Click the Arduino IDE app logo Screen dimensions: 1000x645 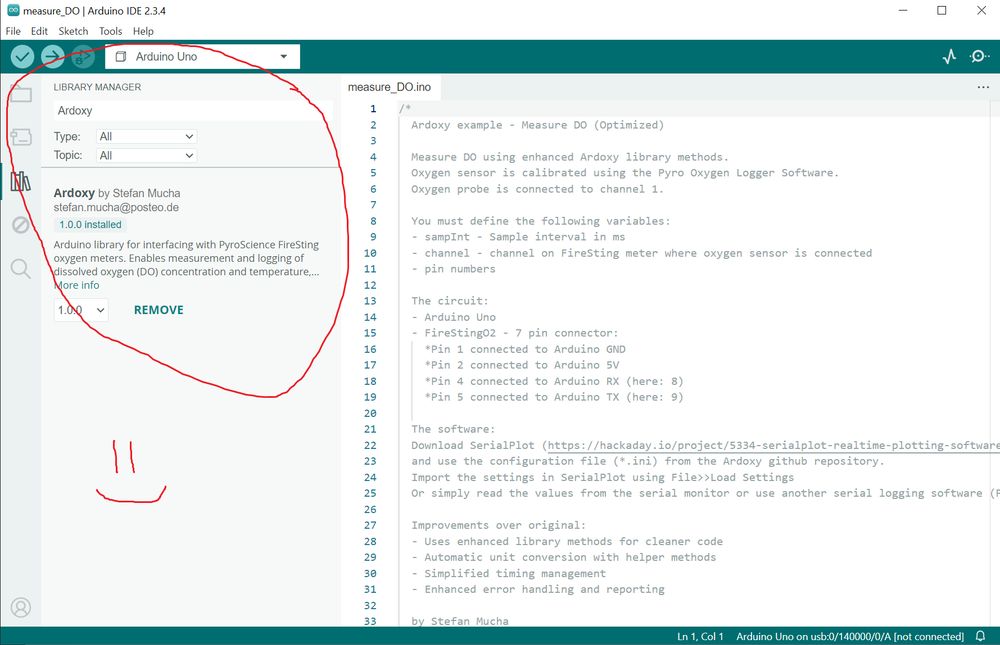(x=13, y=10)
